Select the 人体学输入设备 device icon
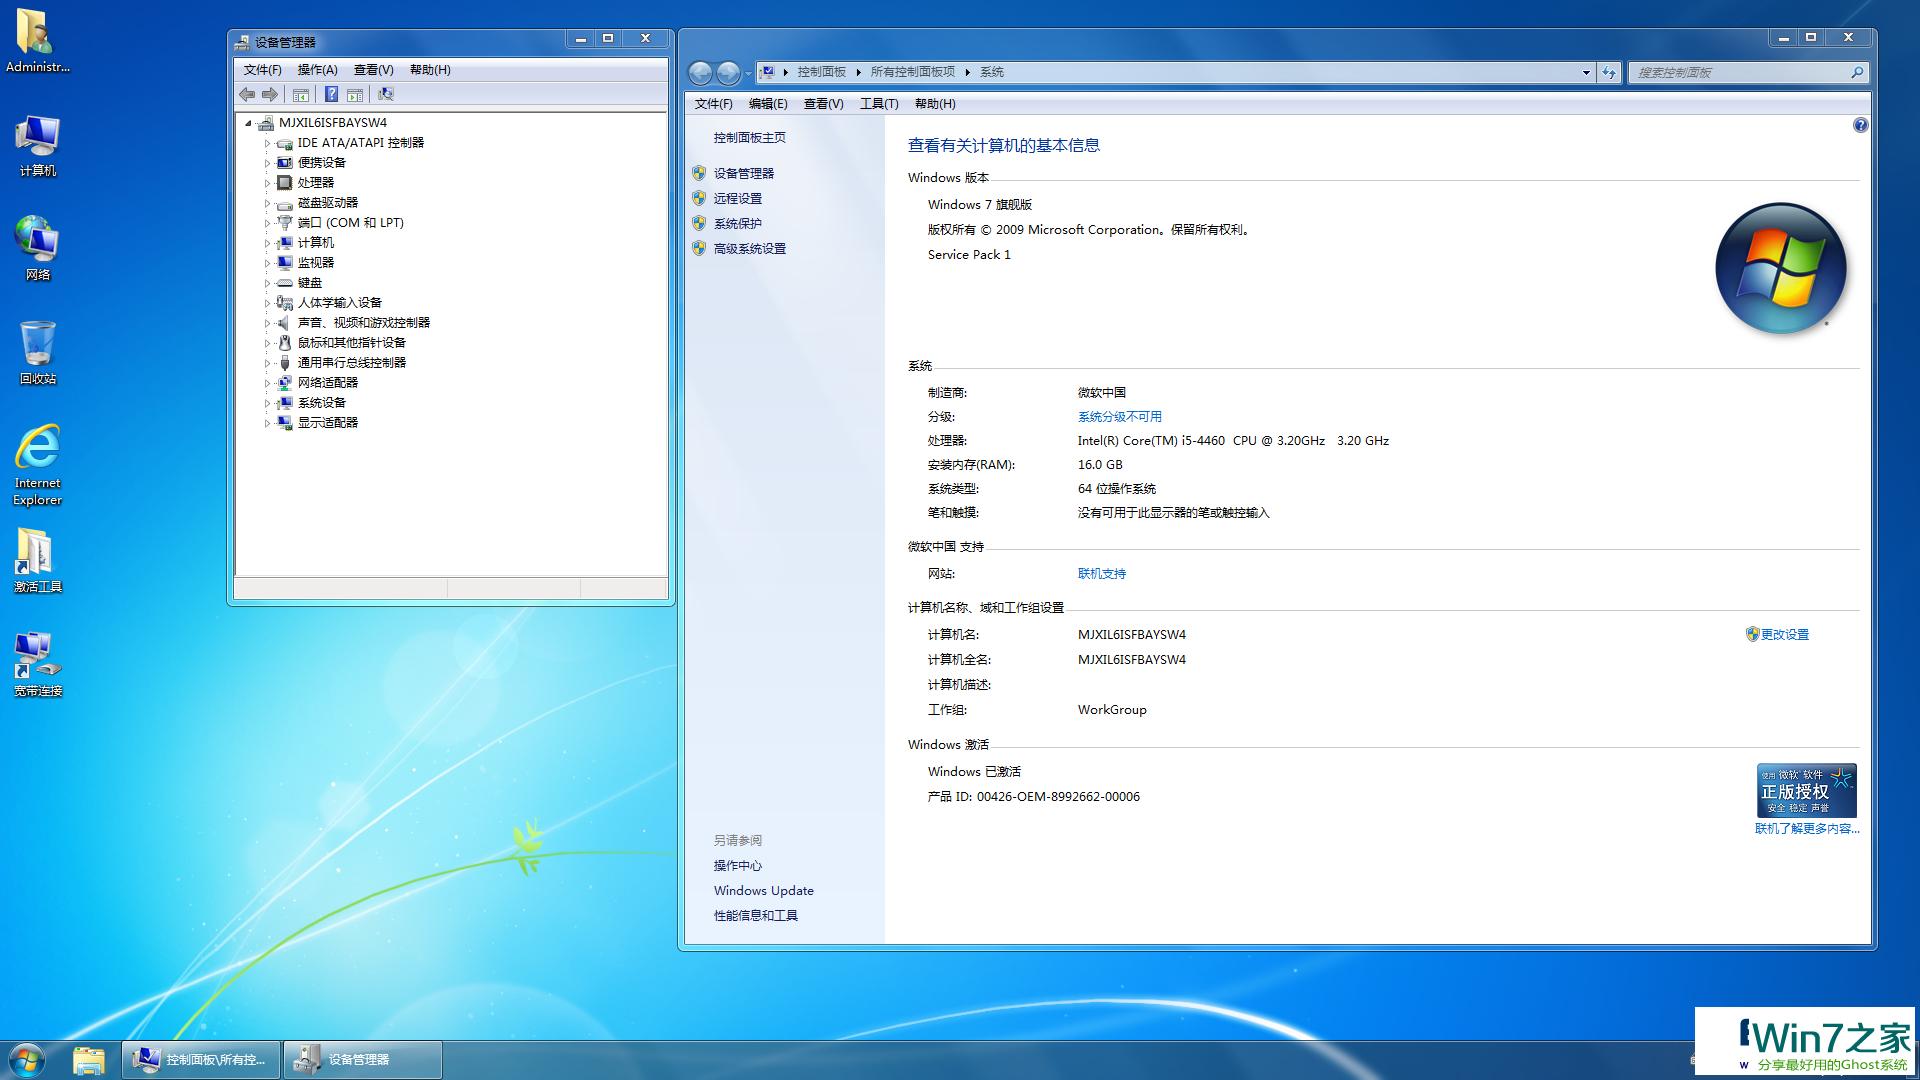 [285, 302]
